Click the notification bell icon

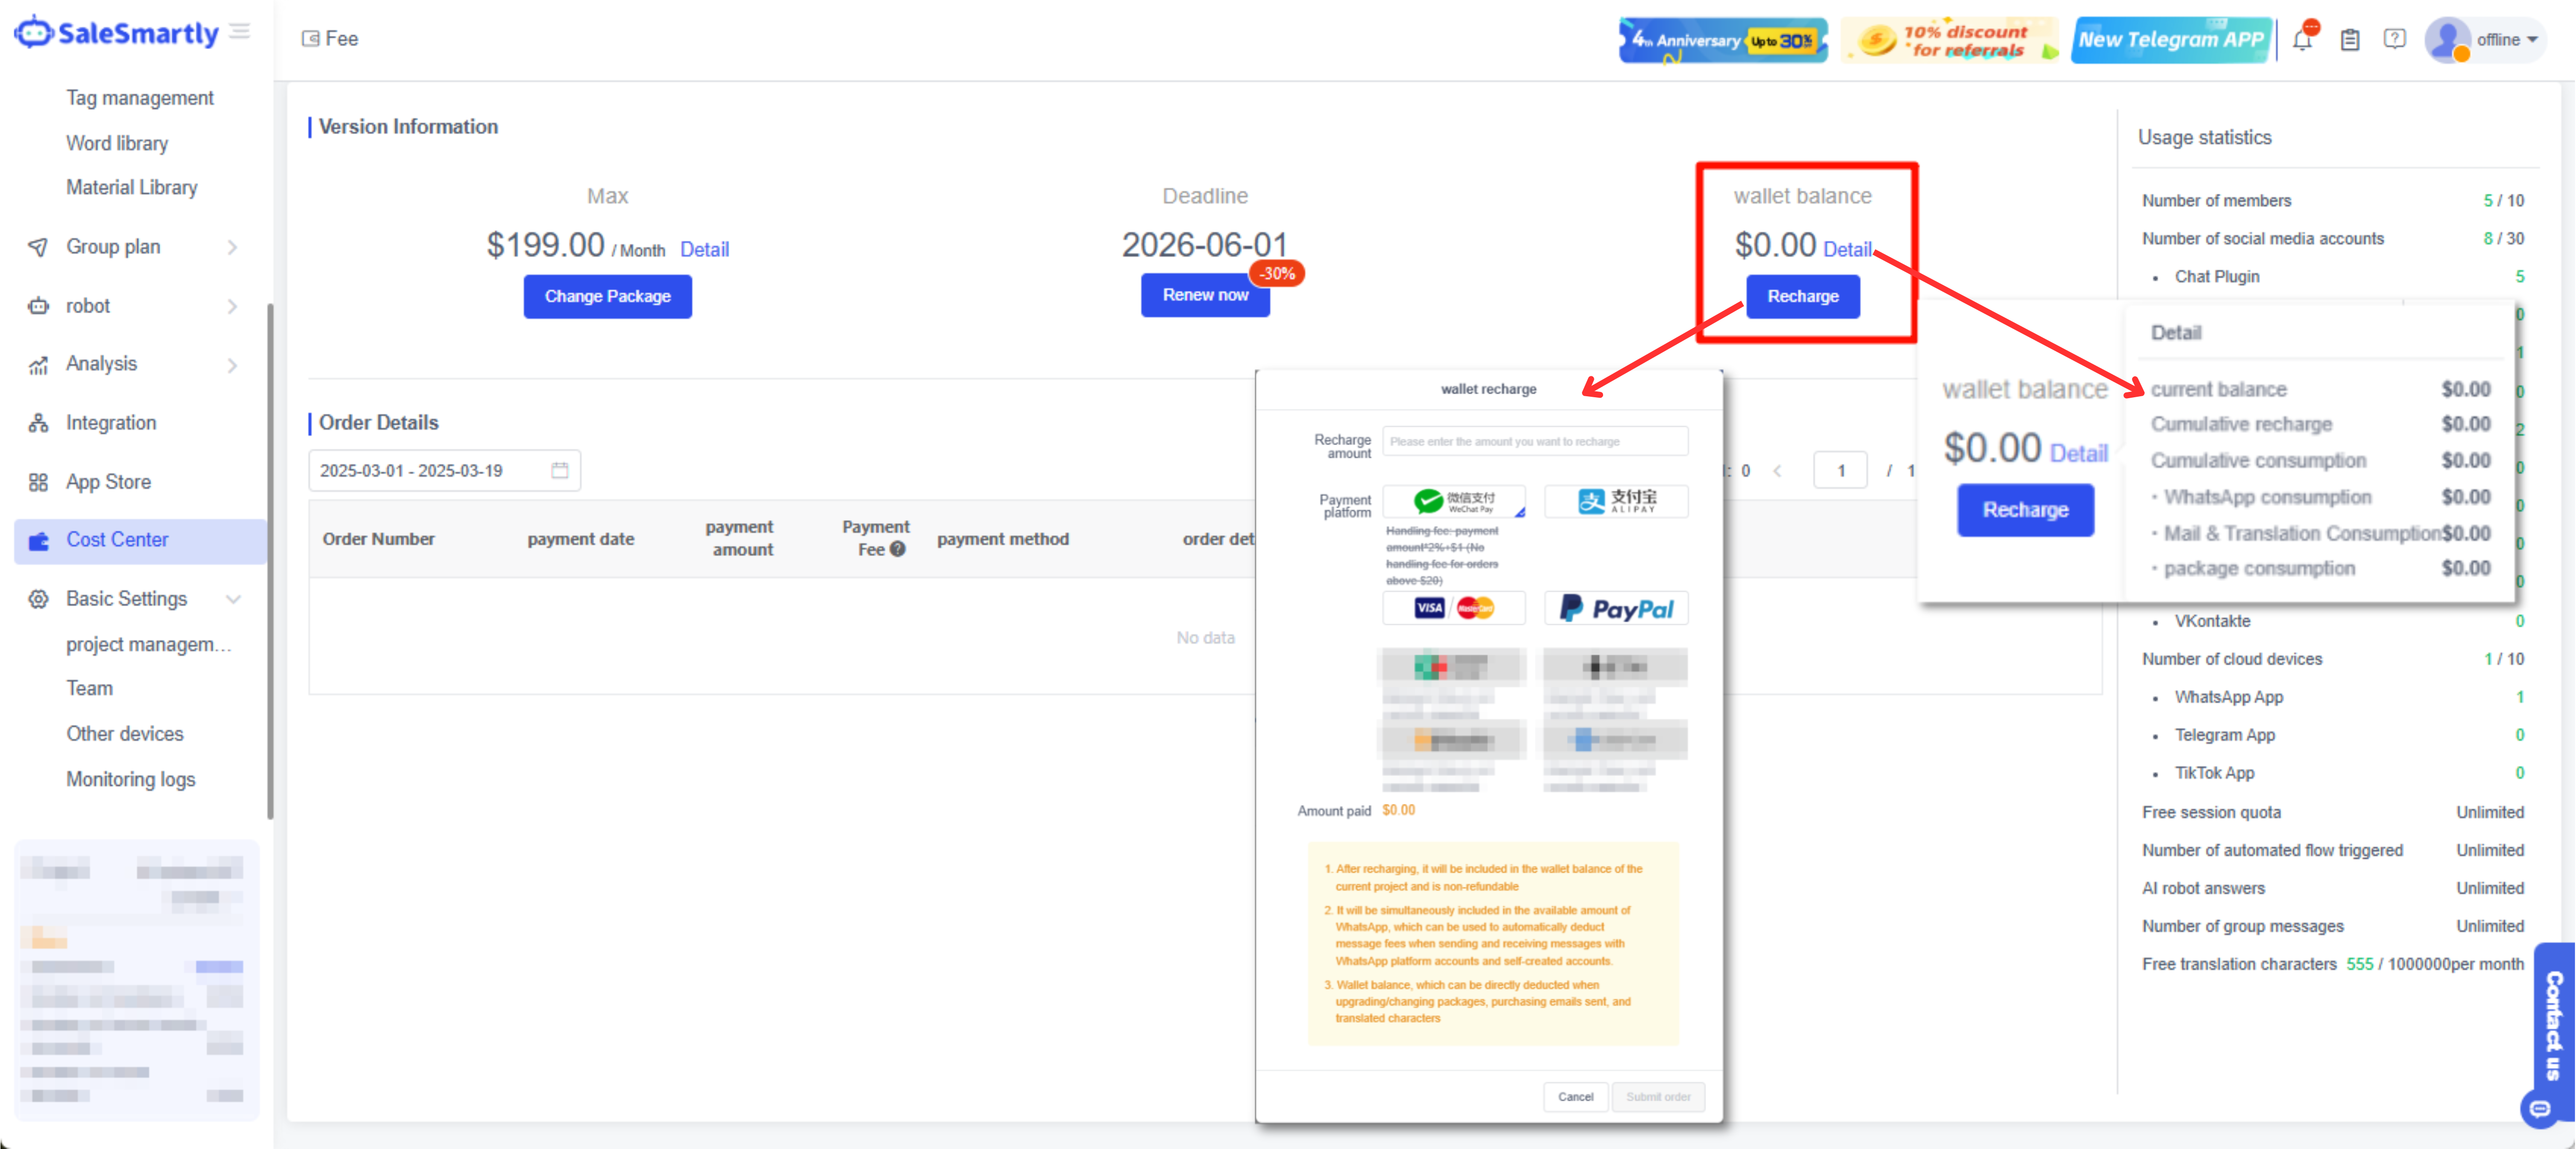pyautogui.click(x=2303, y=40)
